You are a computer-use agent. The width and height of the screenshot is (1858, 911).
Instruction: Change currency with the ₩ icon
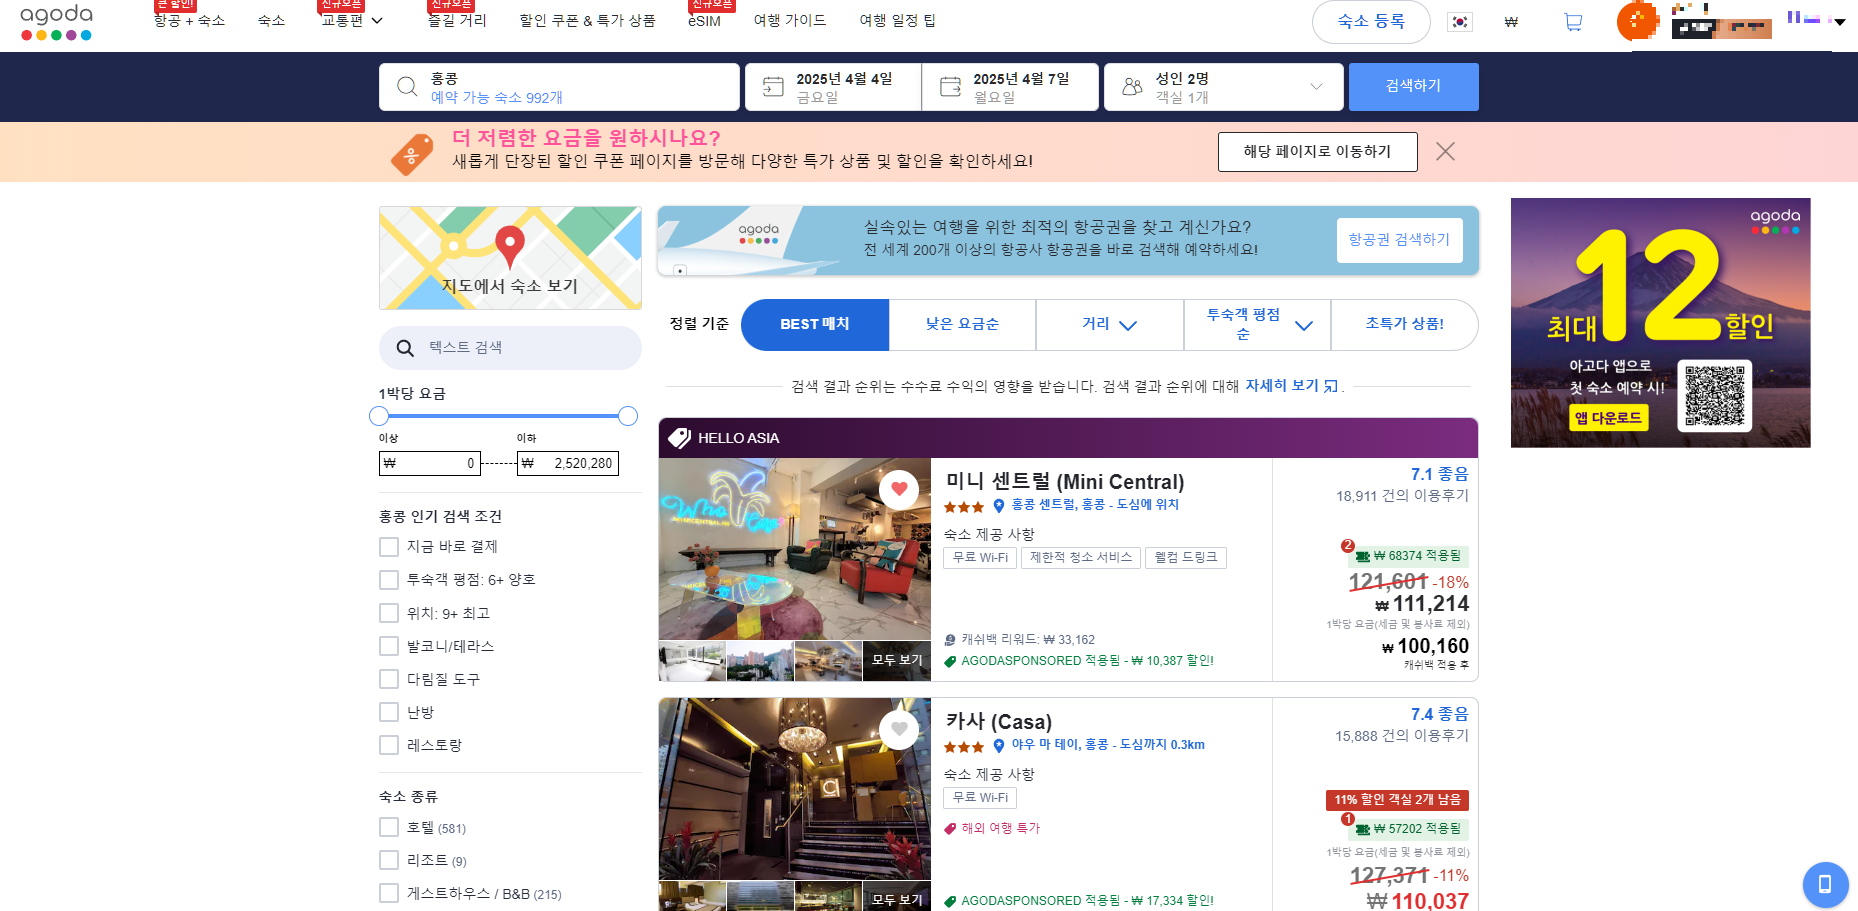[x=1511, y=22]
